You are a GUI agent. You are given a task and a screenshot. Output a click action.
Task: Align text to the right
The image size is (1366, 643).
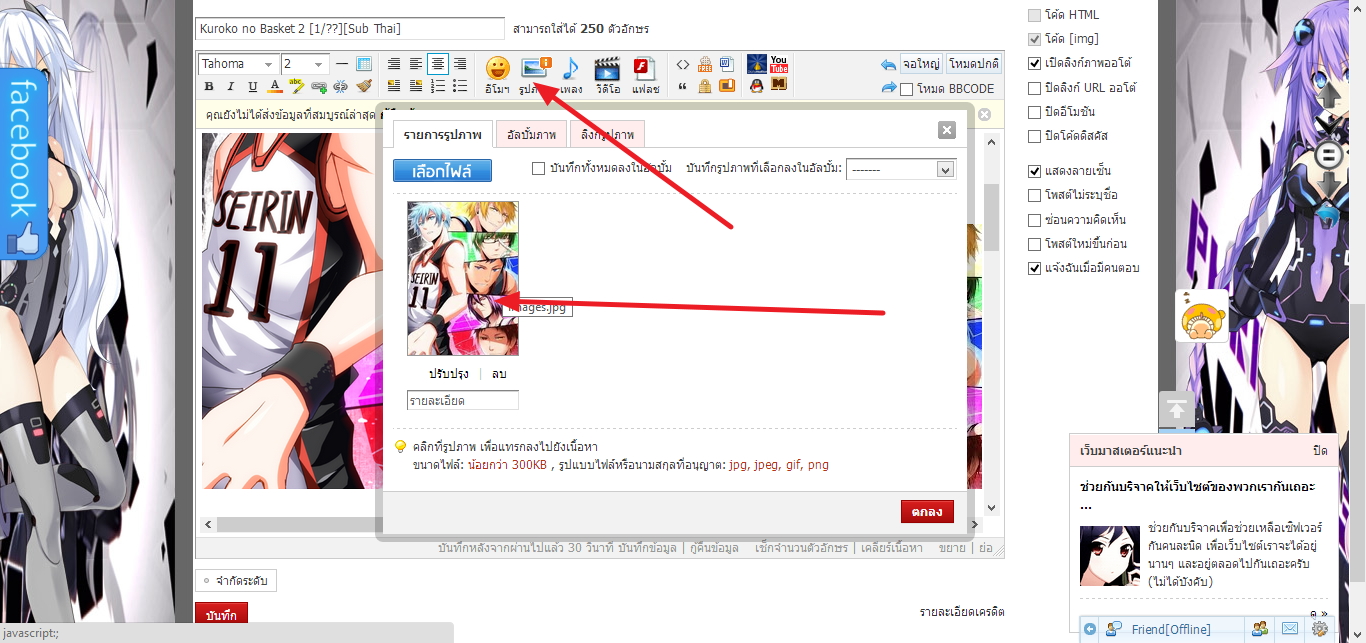tap(460, 64)
